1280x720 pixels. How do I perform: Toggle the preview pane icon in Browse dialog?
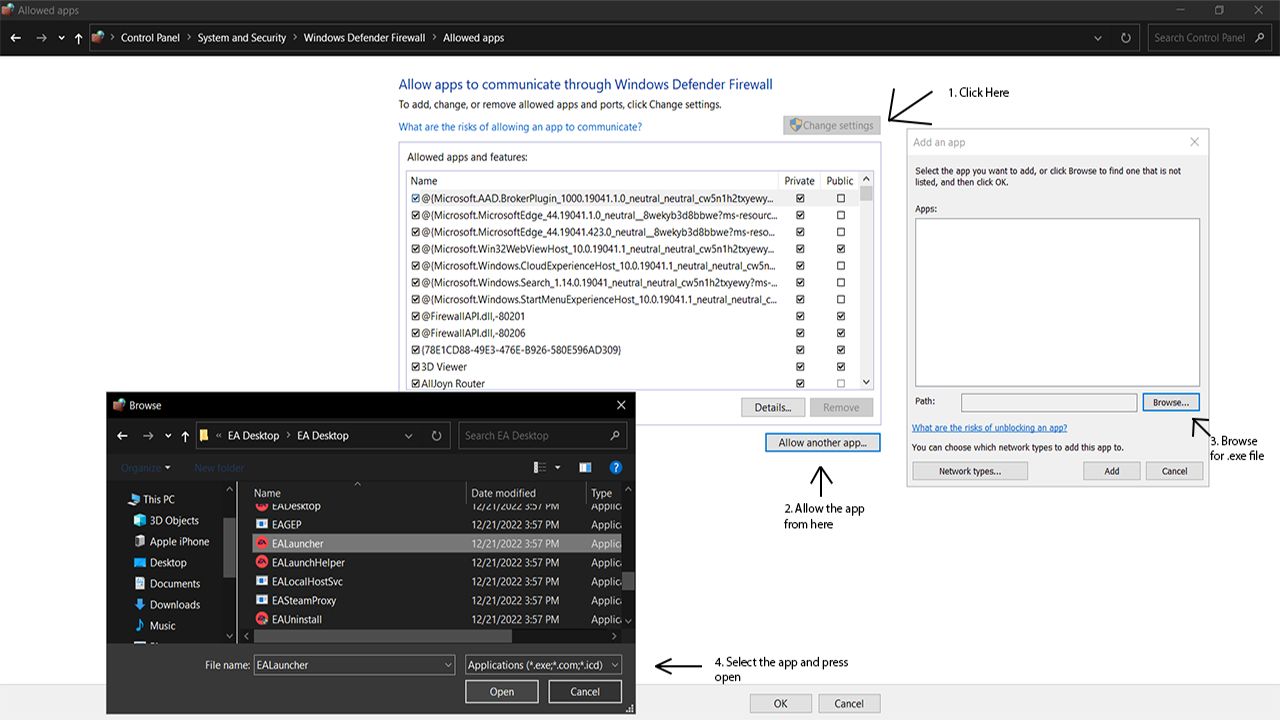click(x=585, y=467)
